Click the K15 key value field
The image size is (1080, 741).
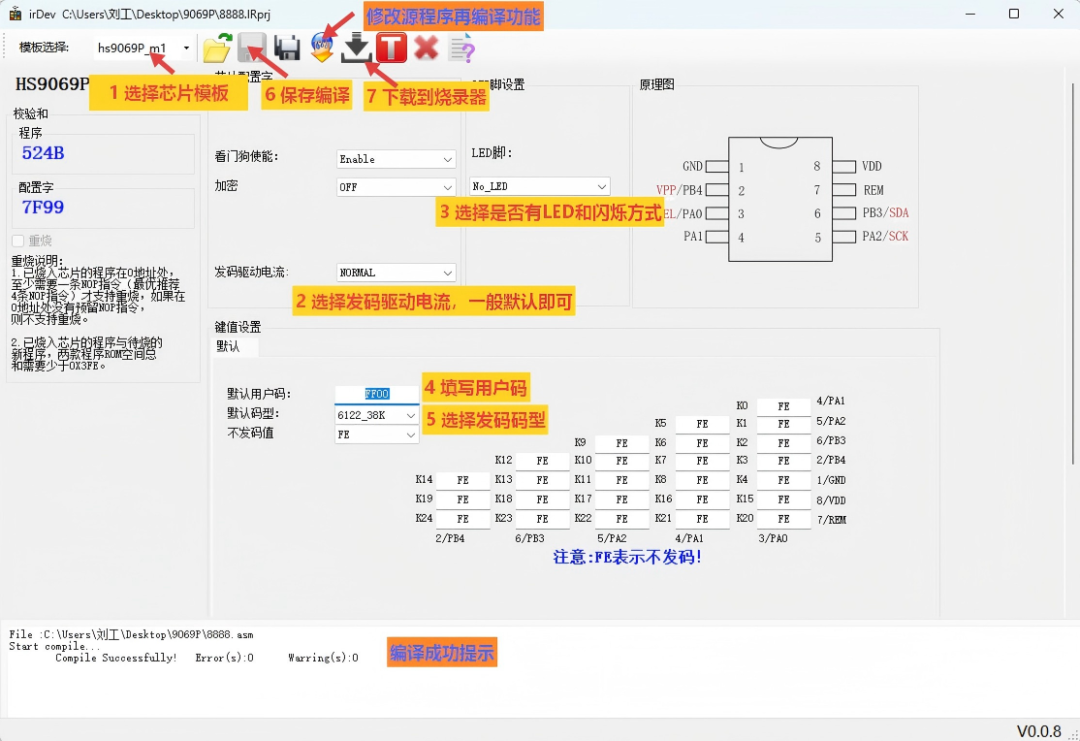click(783, 499)
